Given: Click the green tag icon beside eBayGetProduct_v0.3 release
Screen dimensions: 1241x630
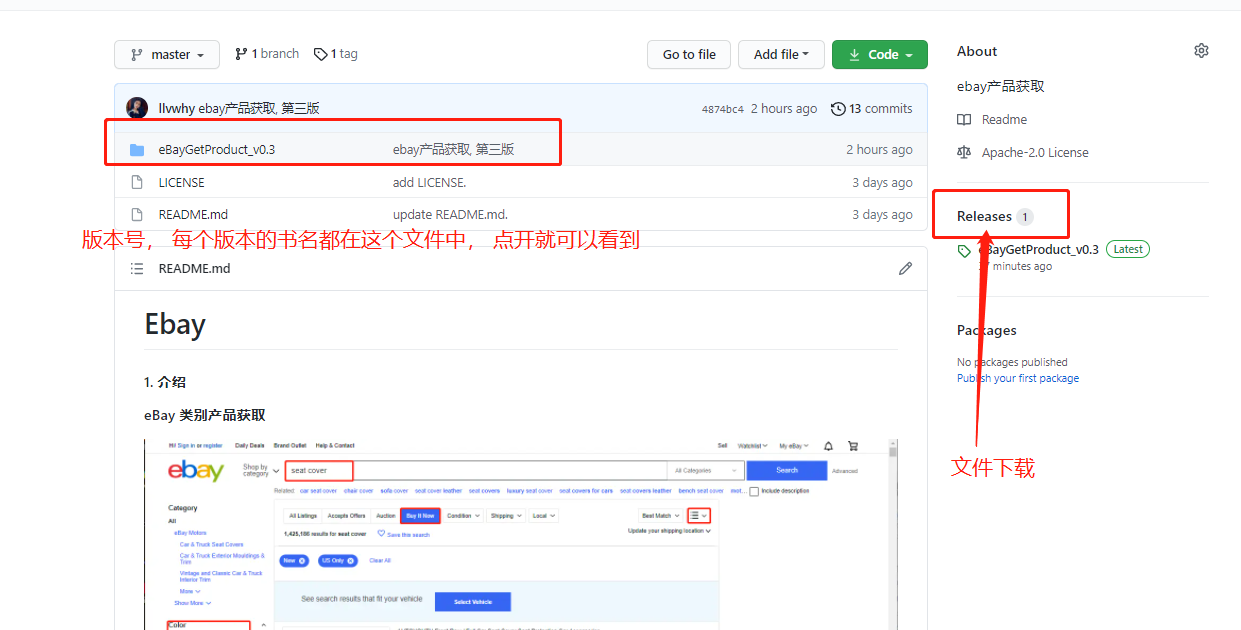Looking at the screenshot, I should click(963, 249).
